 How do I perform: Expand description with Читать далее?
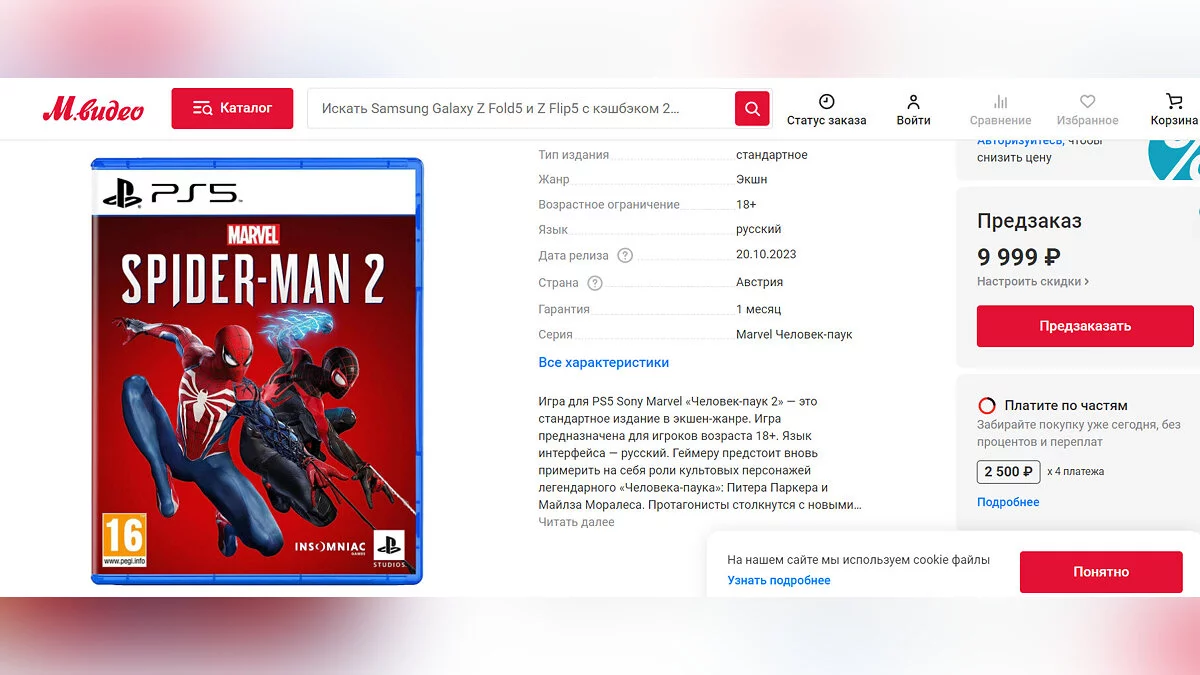coord(576,522)
